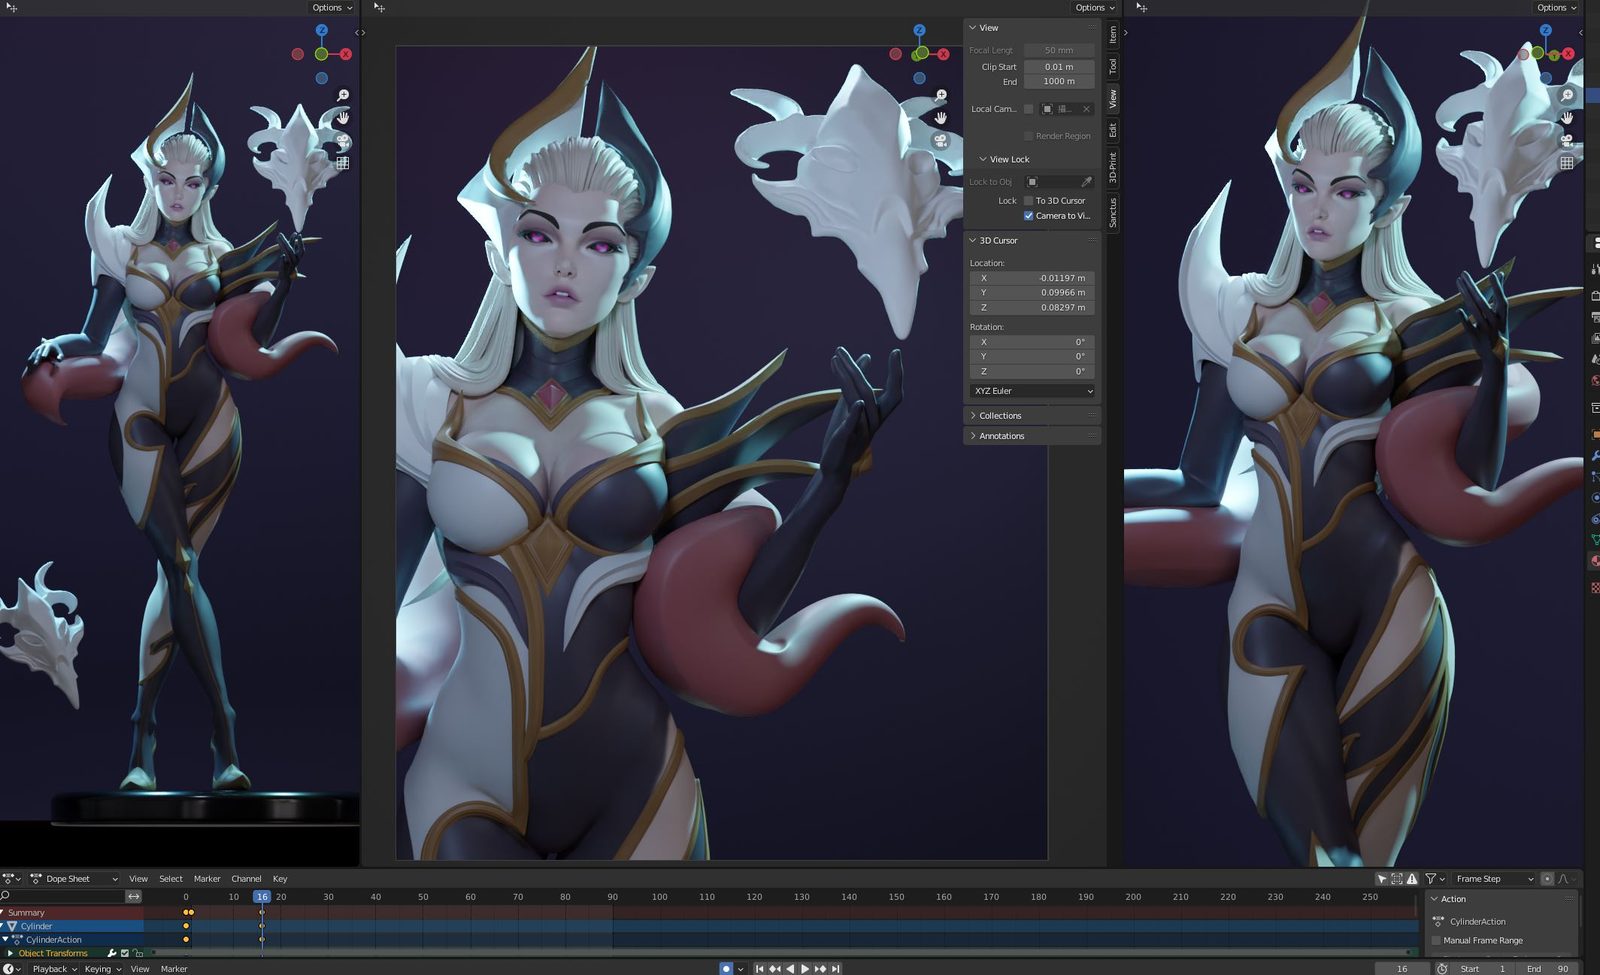Viewport: 1600px width, 975px height.
Task: Open the 3D-Print sidebar tab
Action: [x=1113, y=167]
